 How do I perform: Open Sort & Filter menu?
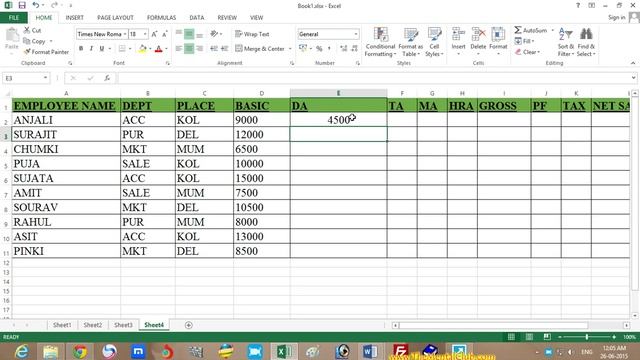tap(566, 42)
